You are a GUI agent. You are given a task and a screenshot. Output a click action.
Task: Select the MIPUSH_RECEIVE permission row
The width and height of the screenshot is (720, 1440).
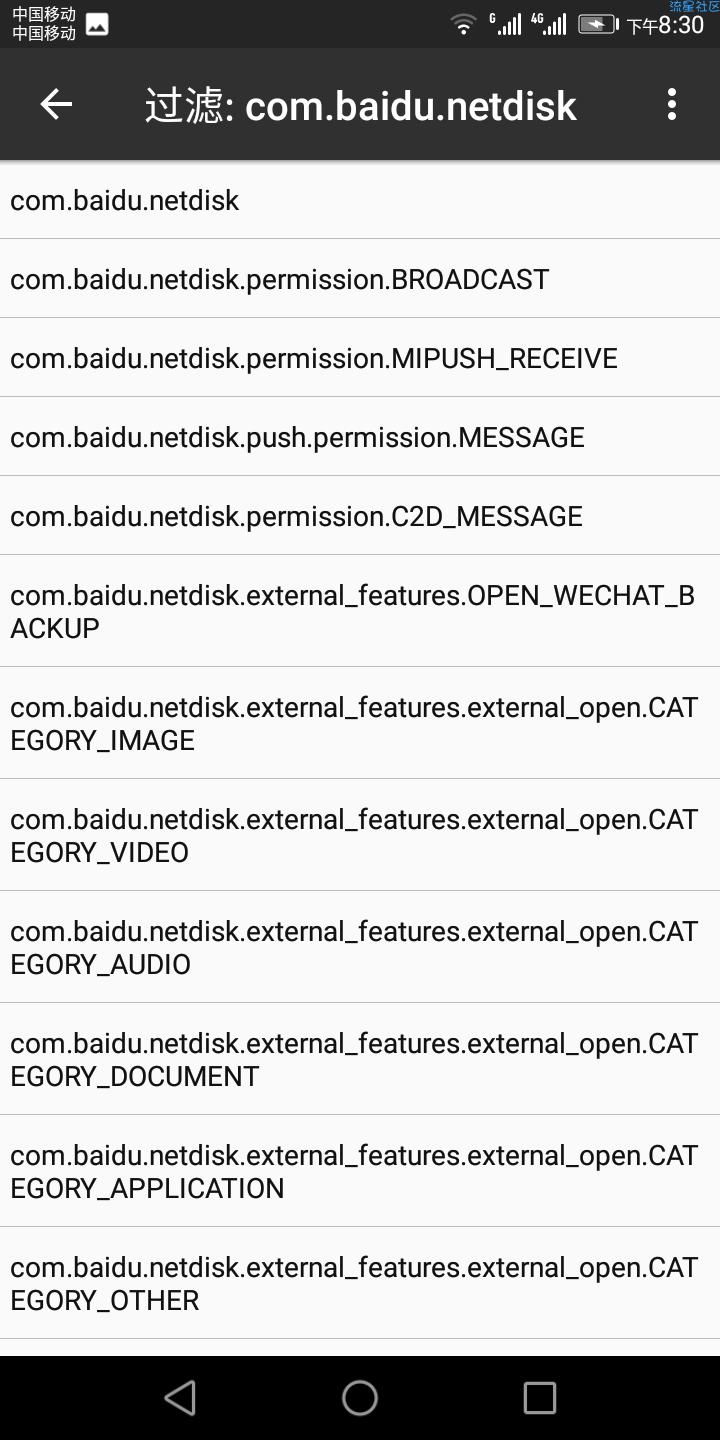pyautogui.click(x=360, y=358)
